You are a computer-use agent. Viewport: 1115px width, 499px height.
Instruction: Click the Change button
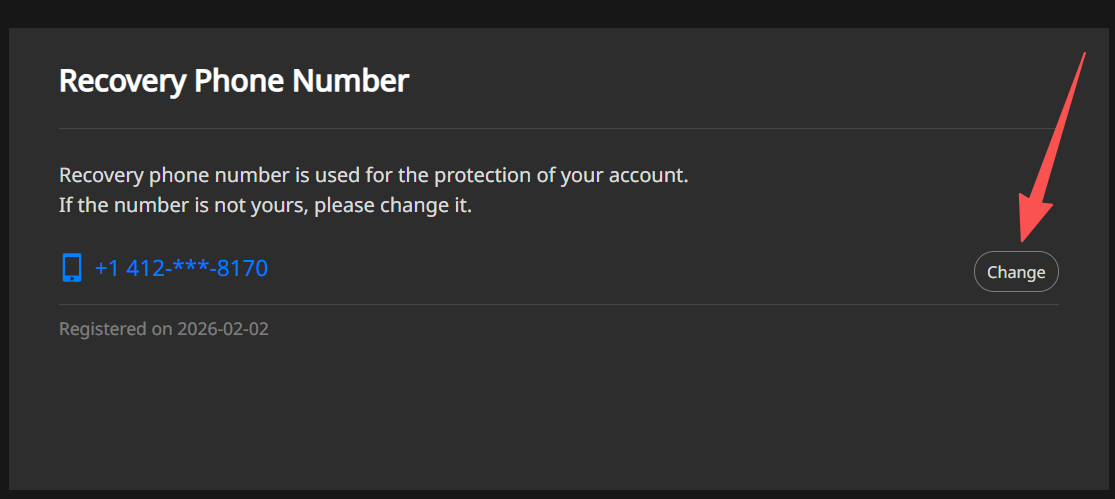(1015, 272)
